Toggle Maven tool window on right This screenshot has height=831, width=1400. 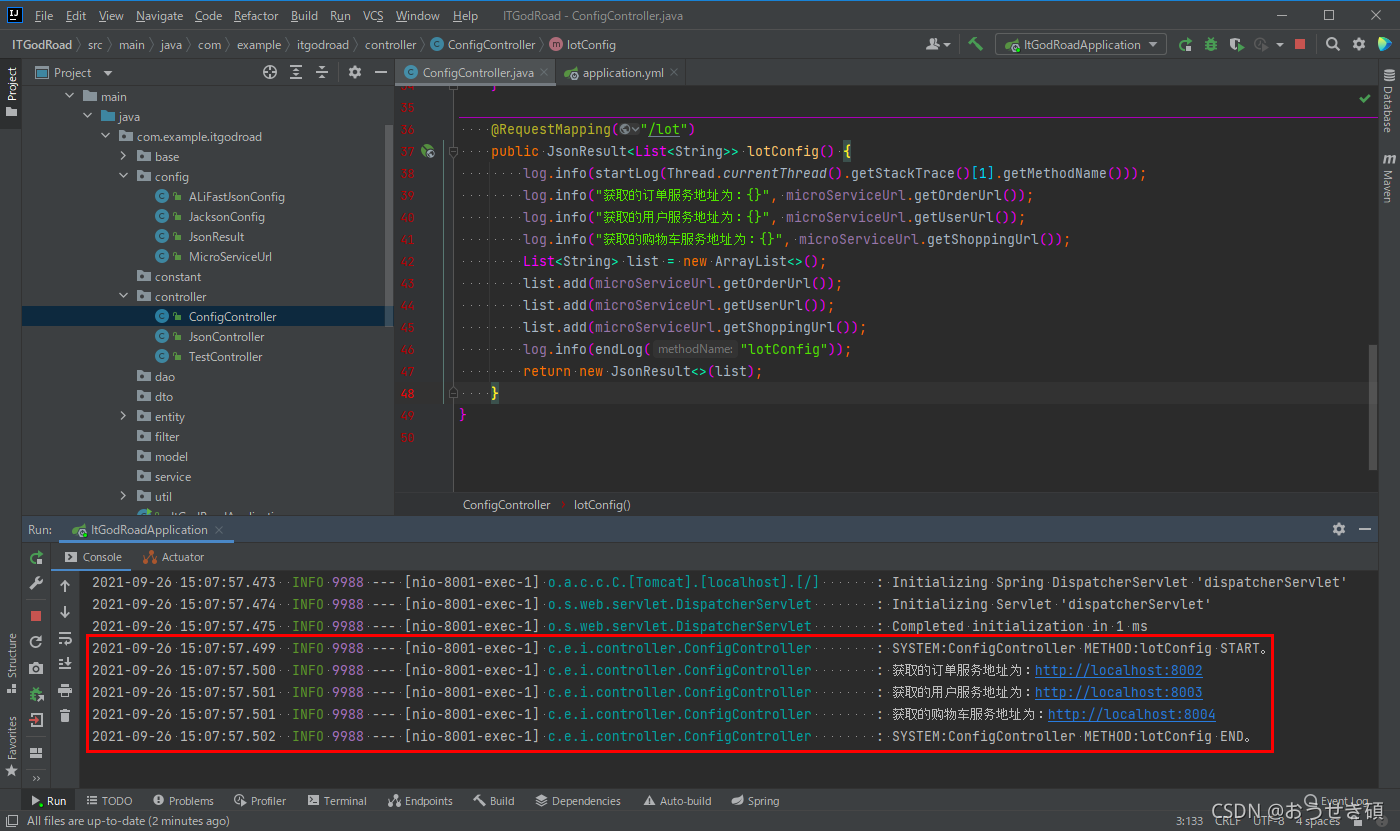pyautogui.click(x=1389, y=178)
